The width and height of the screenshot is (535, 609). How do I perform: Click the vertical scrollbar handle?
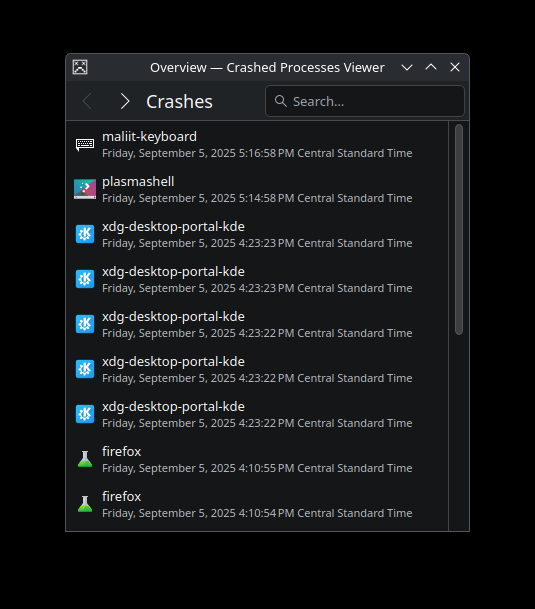tap(459, 229)
